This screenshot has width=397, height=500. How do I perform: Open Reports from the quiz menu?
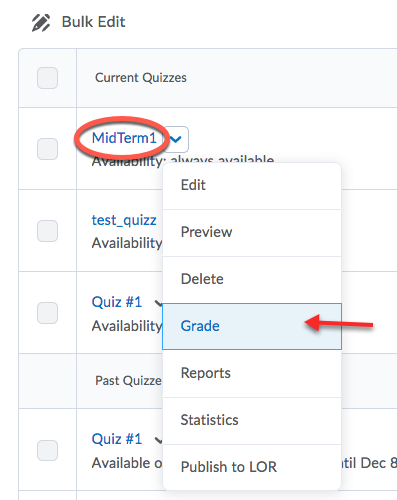[252, 373]
